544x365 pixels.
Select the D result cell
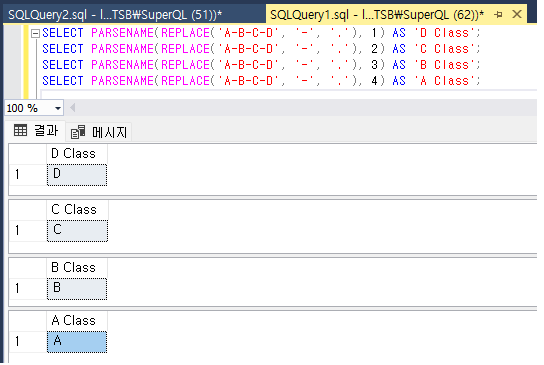[x=77, y=175]
